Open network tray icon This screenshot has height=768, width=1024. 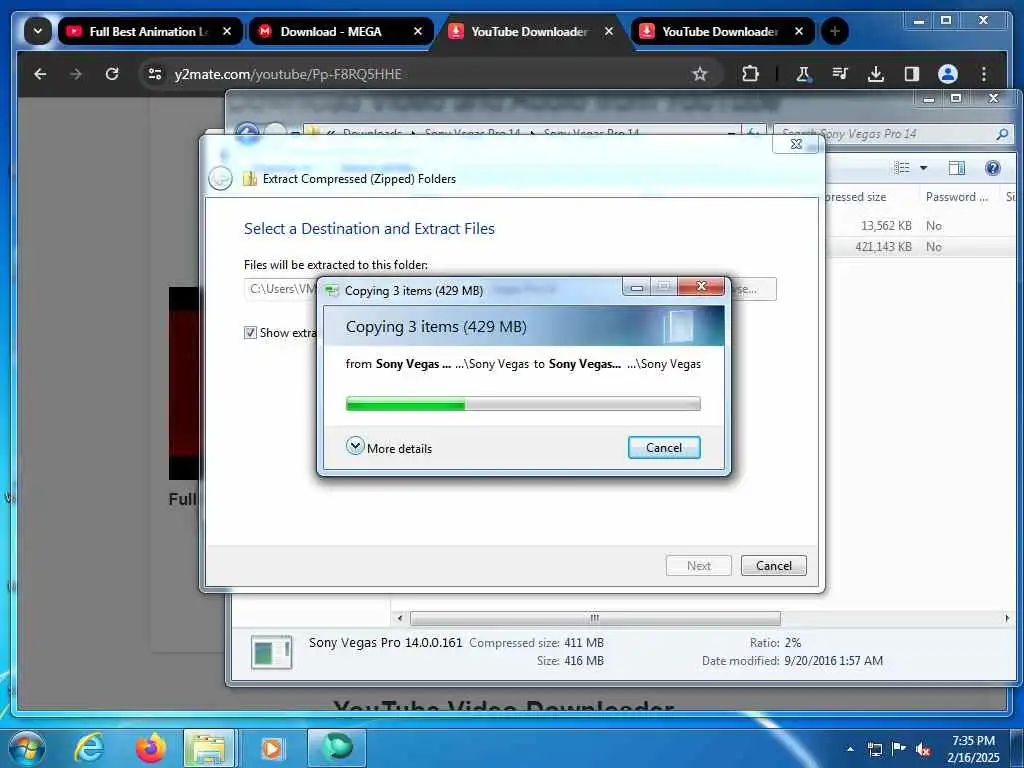874,749
